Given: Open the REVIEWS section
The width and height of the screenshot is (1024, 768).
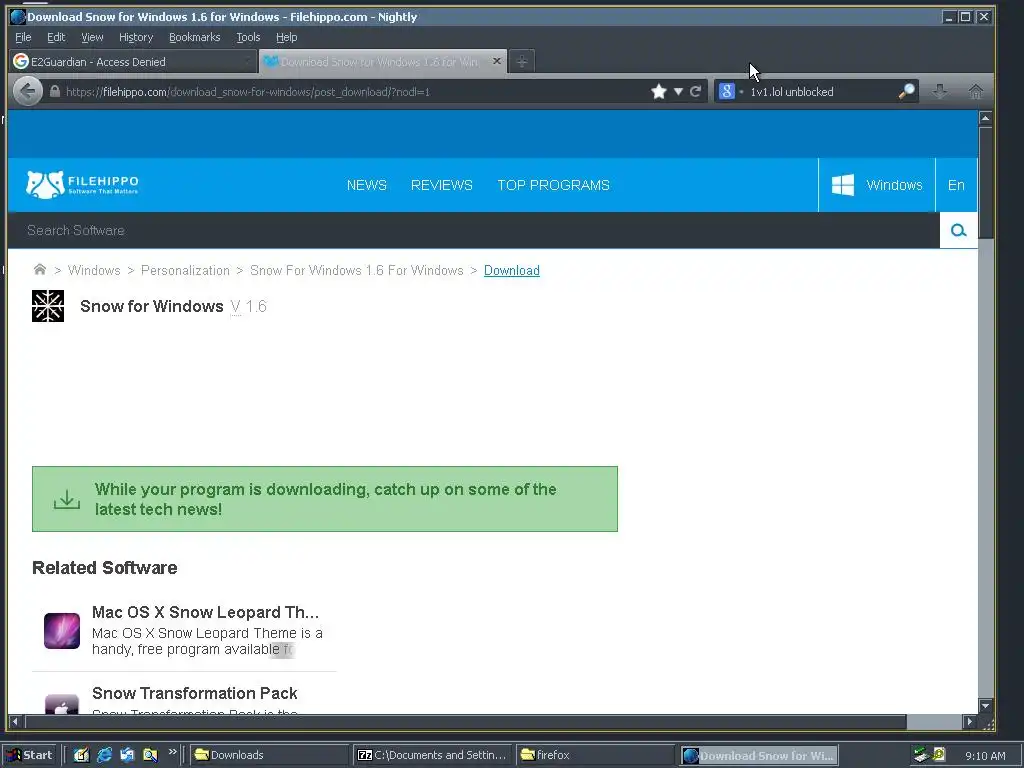Looking at the screenshot, I should (441, 185).
